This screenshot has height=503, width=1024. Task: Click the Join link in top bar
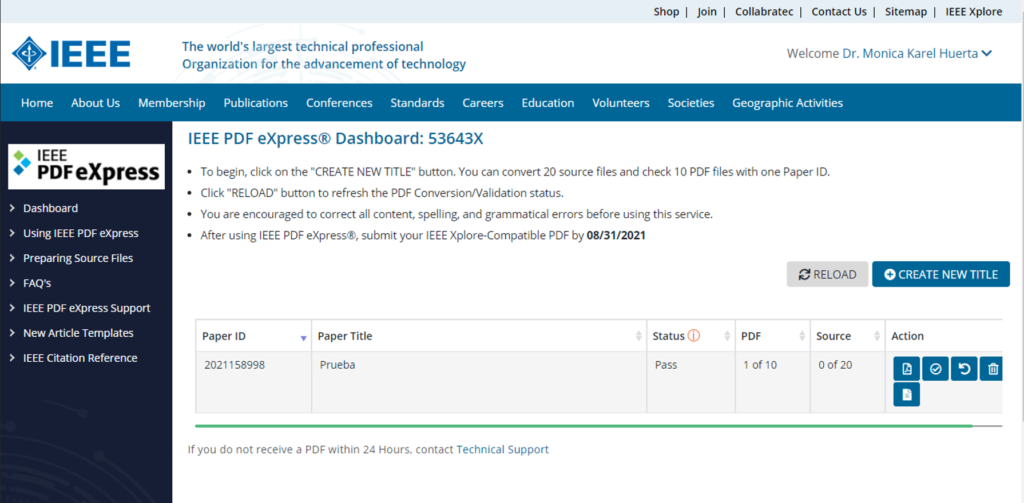[x=707, y=12]
